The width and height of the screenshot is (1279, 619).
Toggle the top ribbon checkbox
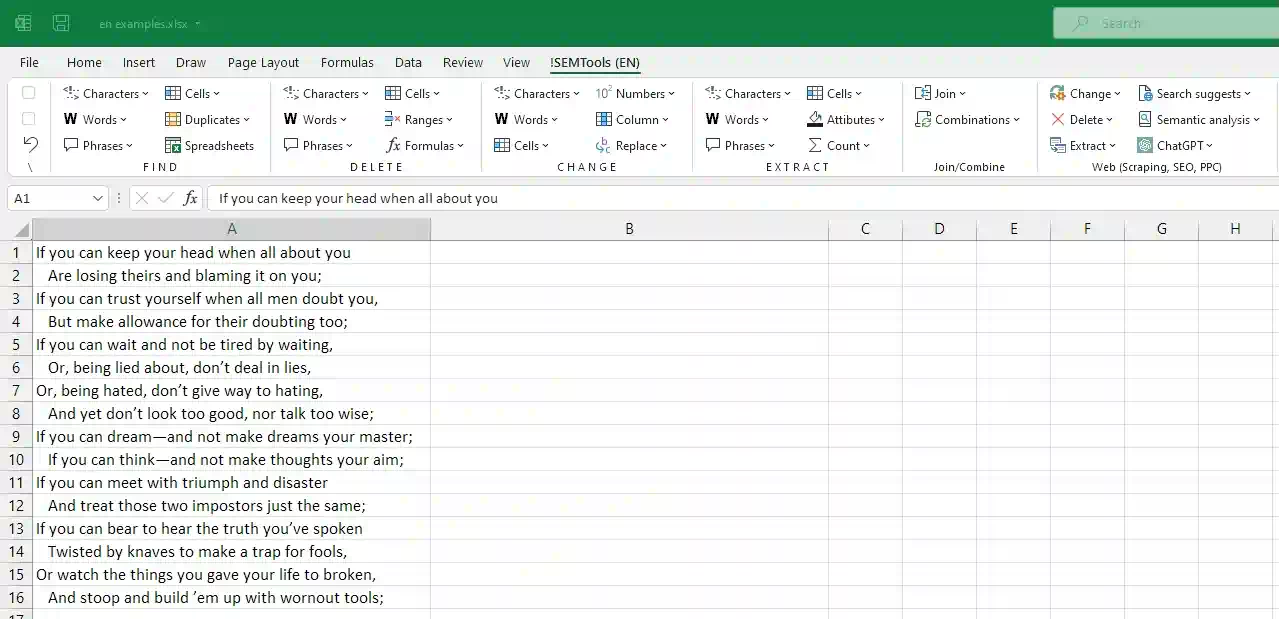29,93
